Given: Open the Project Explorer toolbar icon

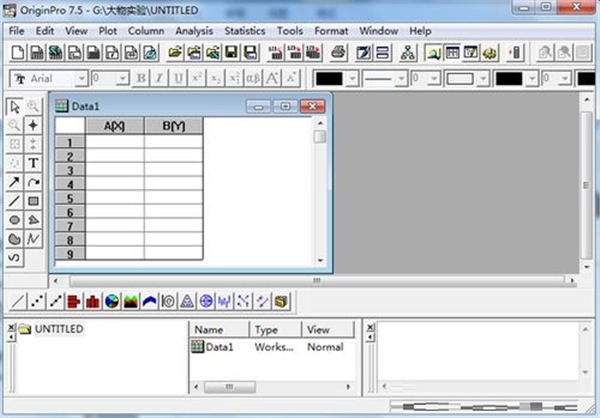Looking at the screenshot, I should pyautogui.click(x=433, y=52).
